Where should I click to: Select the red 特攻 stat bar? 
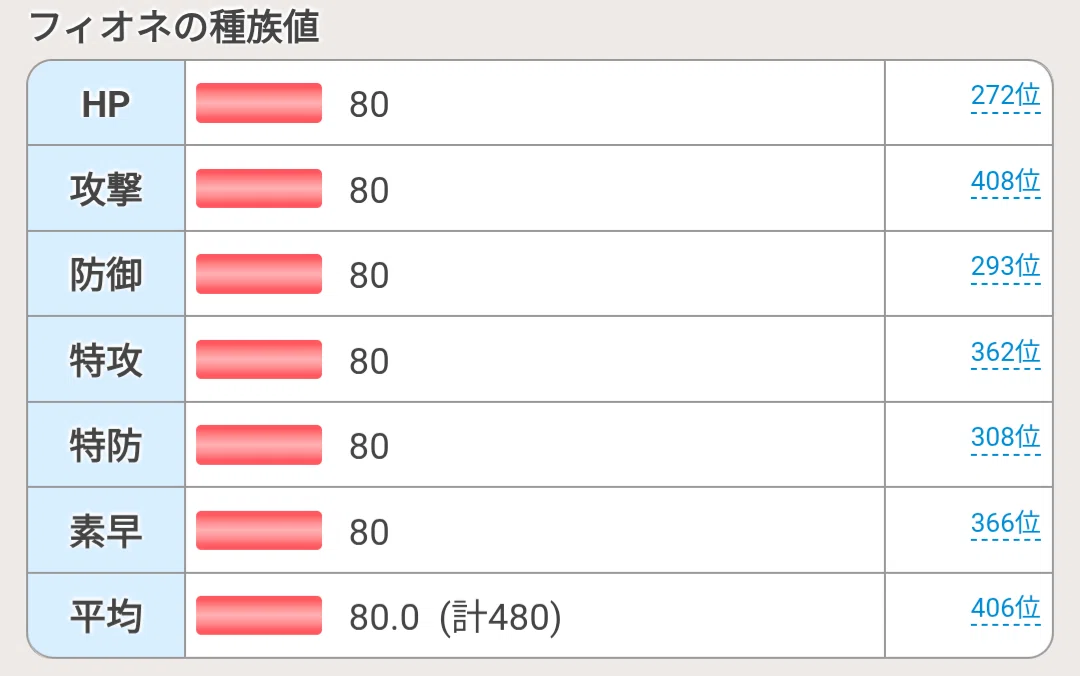click(x=259, y=359)
